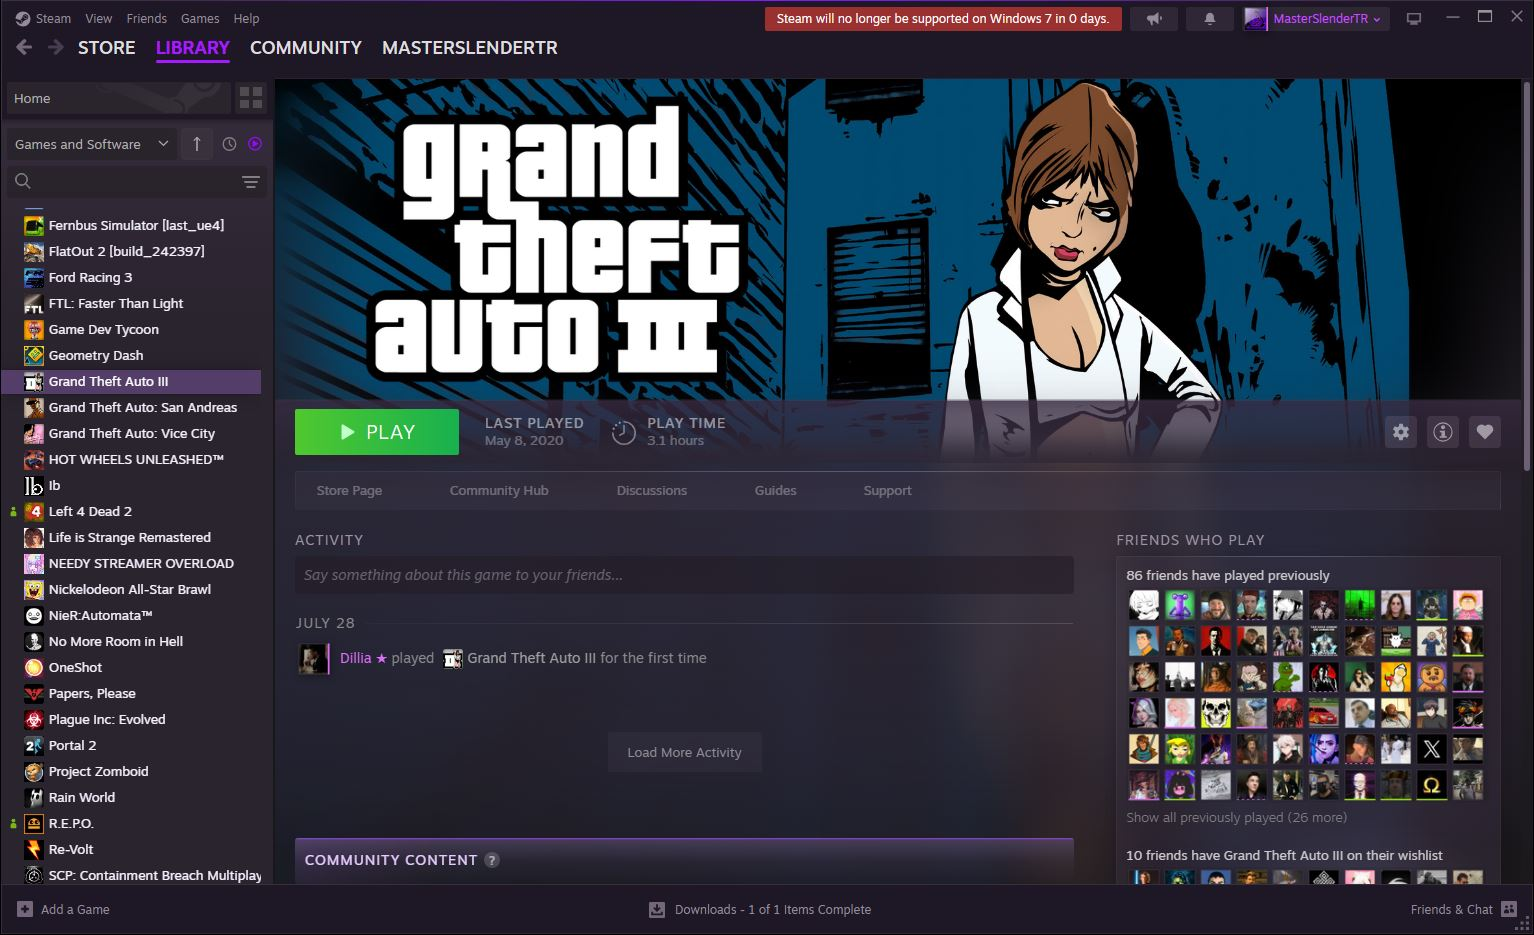This screenshot has height=935, width=1534.
Task: Open the game settings gear icon
Action: tap(1401, 432)
